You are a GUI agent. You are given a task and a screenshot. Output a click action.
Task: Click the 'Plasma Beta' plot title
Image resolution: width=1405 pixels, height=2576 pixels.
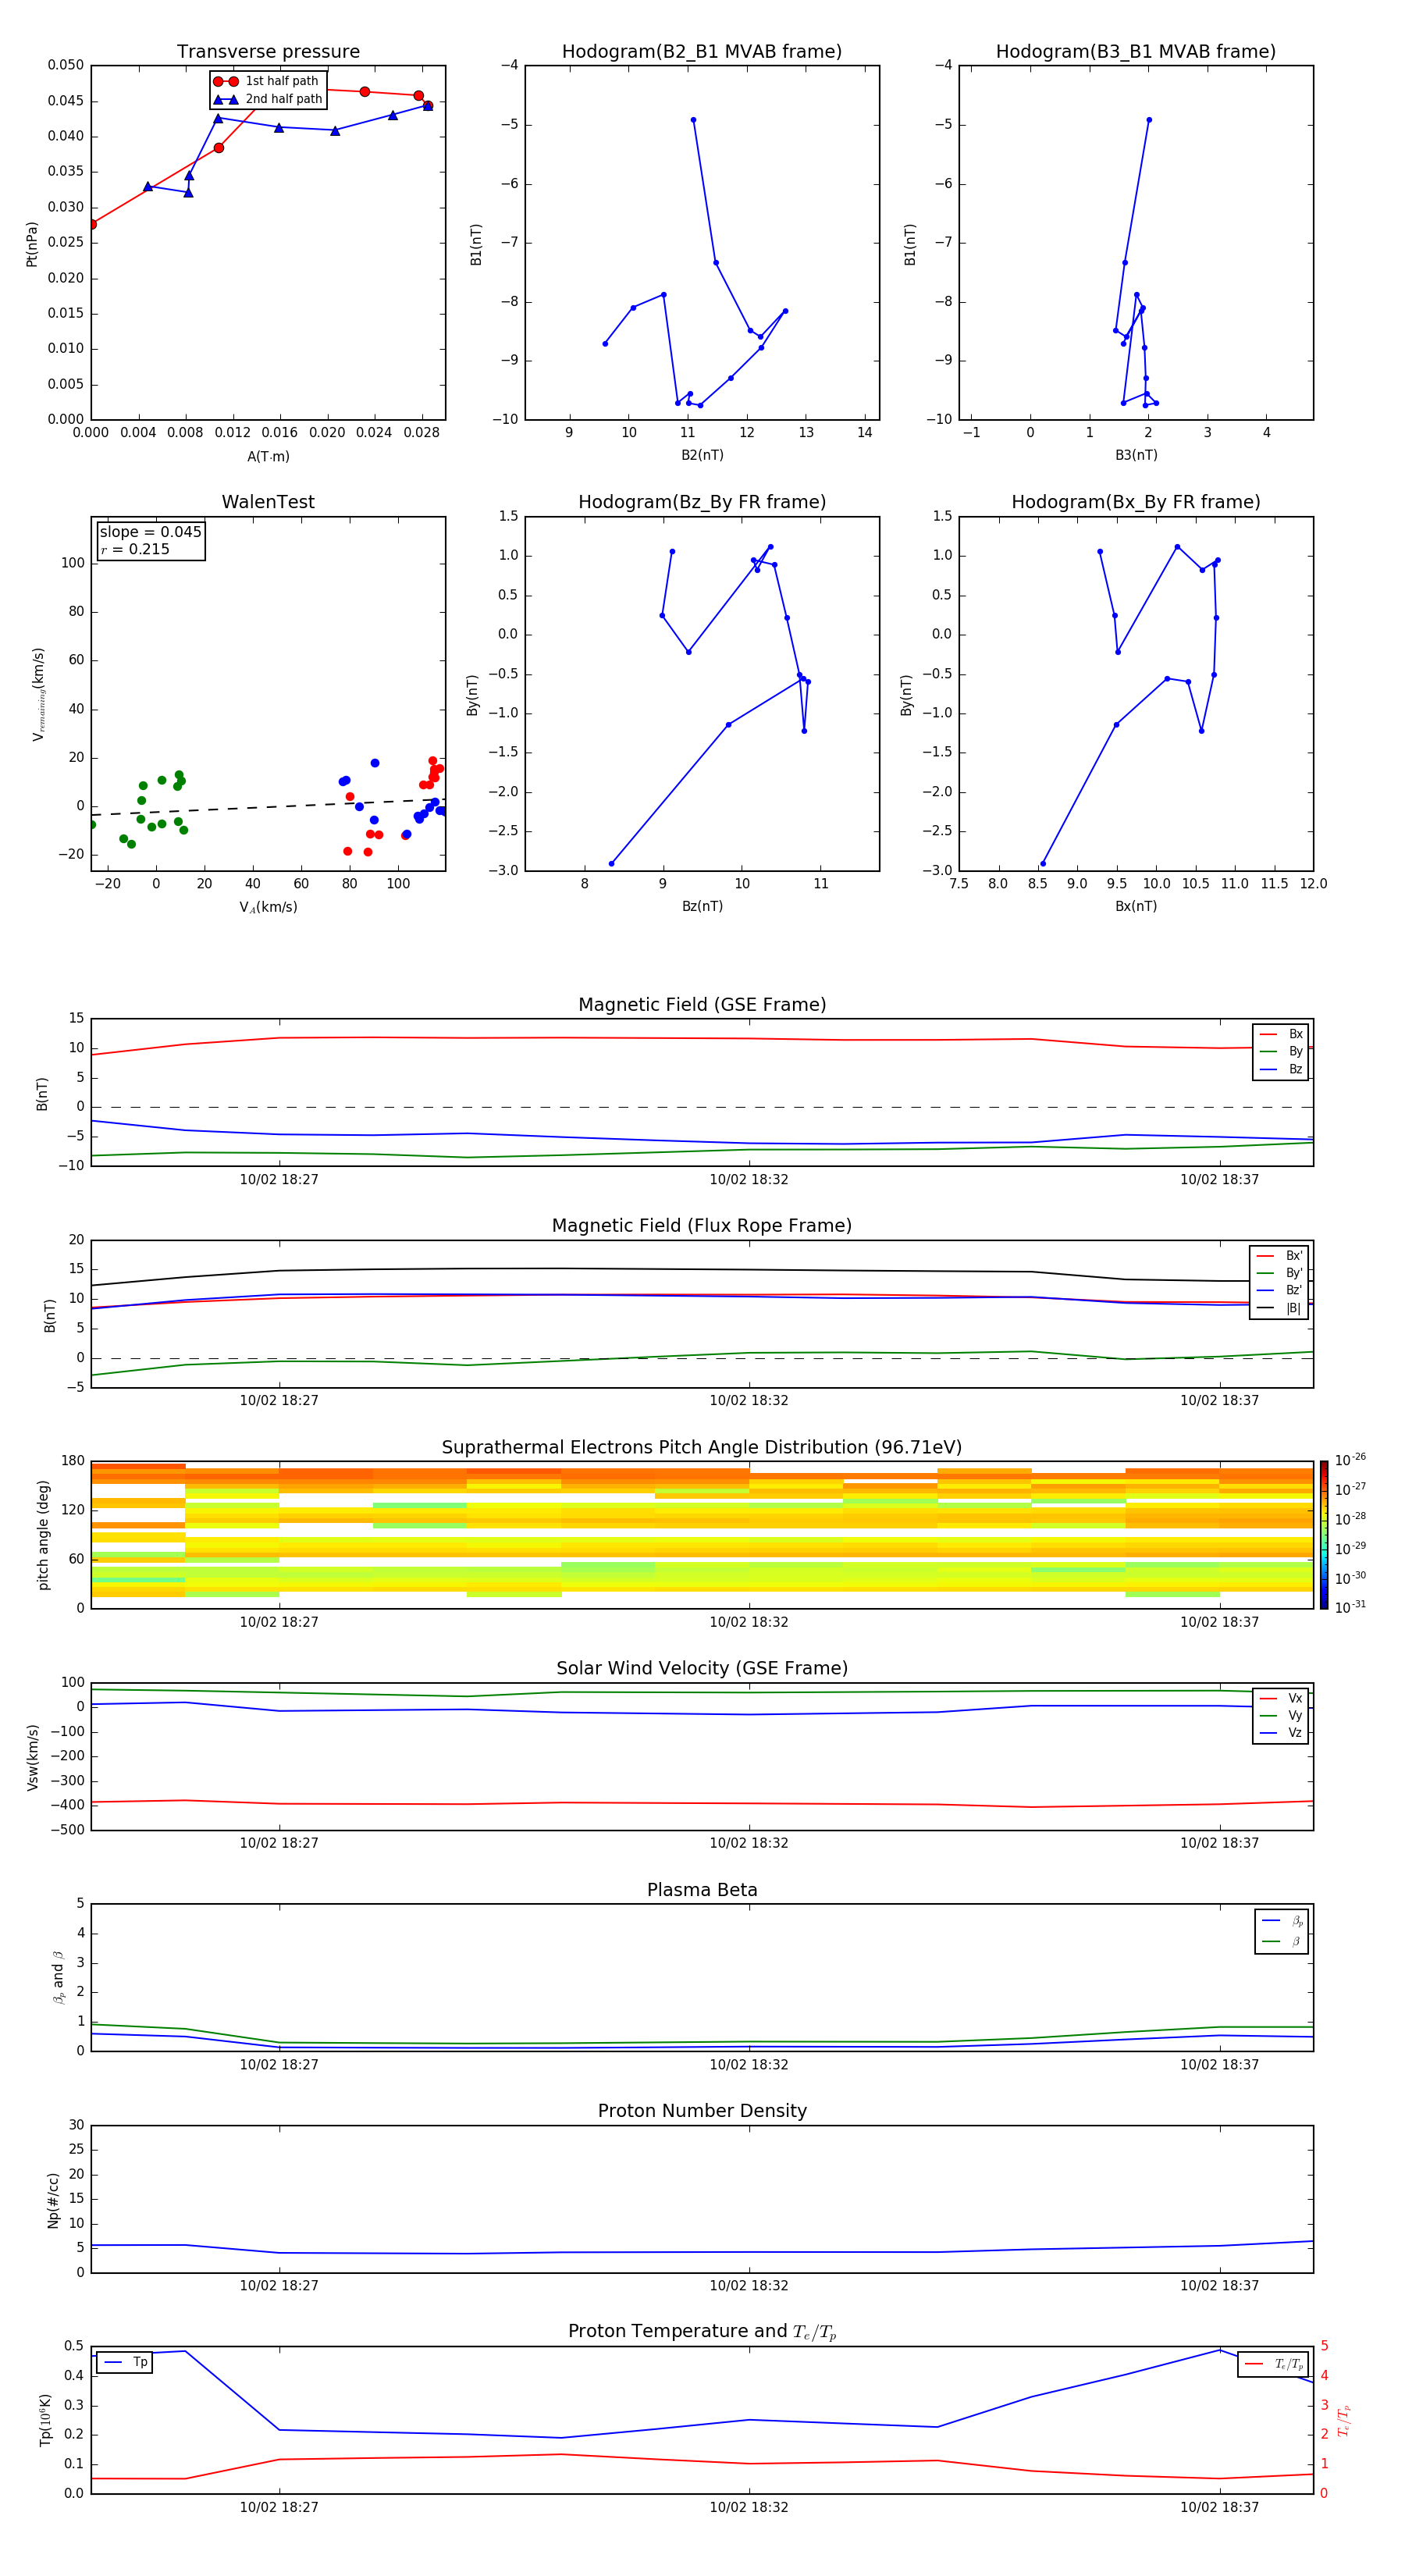tap(702, 1890)
